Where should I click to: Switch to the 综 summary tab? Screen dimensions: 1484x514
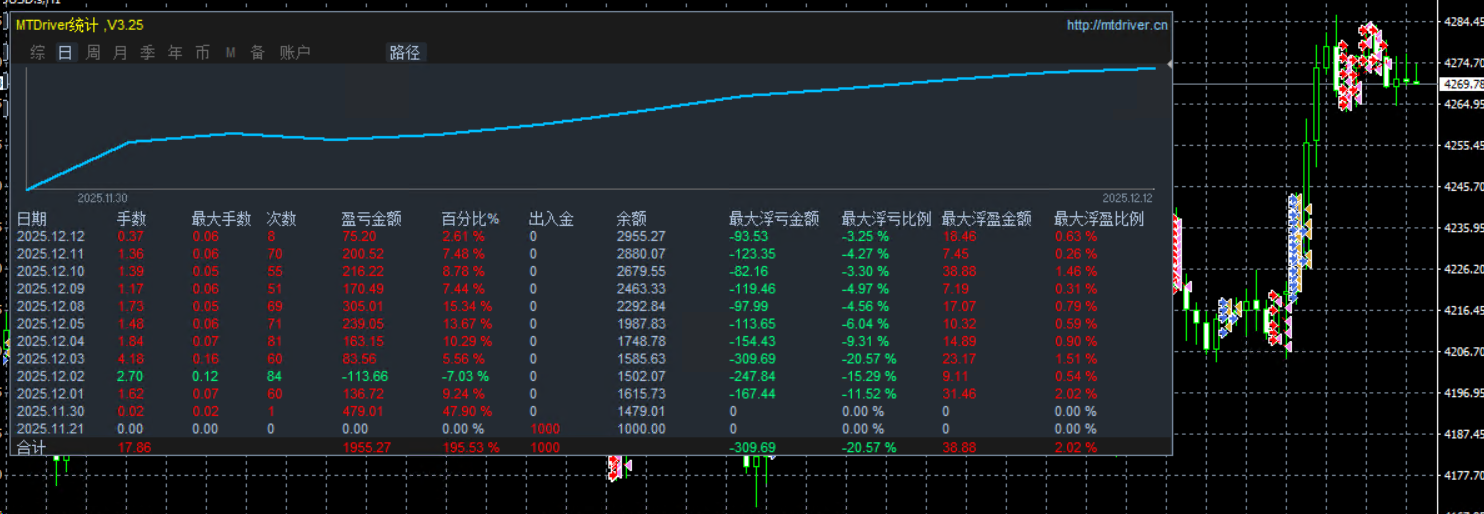coord(37,53)
